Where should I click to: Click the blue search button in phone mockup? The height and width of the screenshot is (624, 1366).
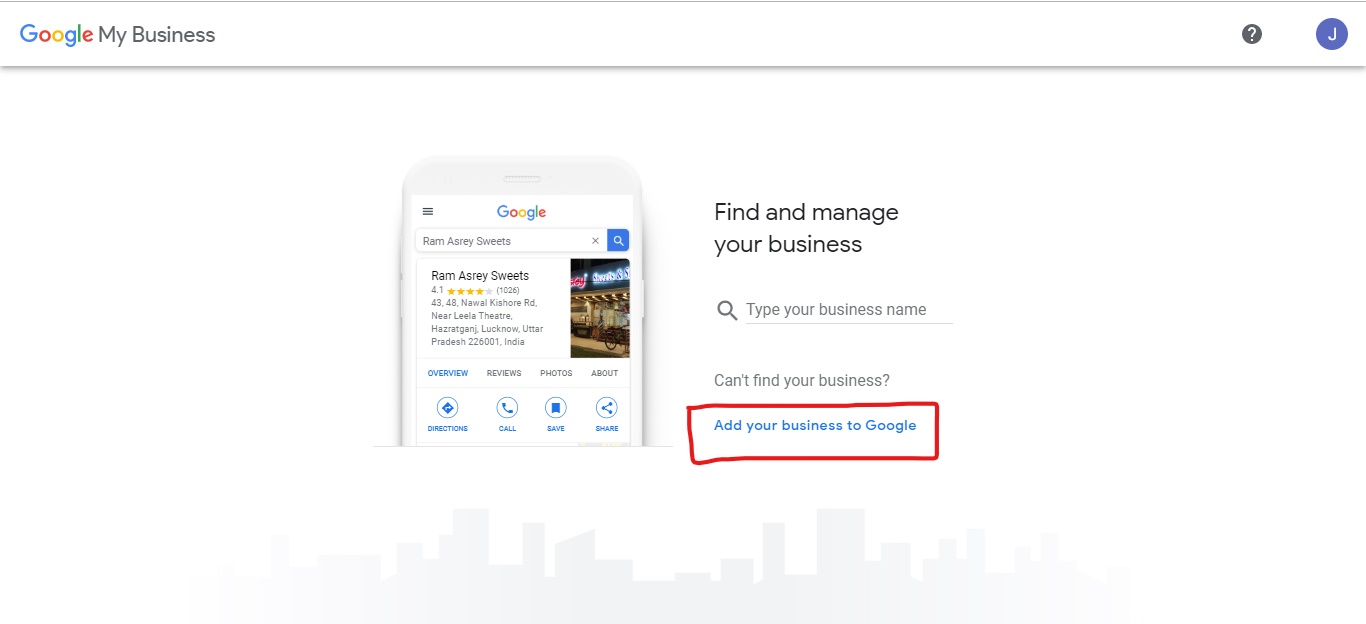coord(619,241)
